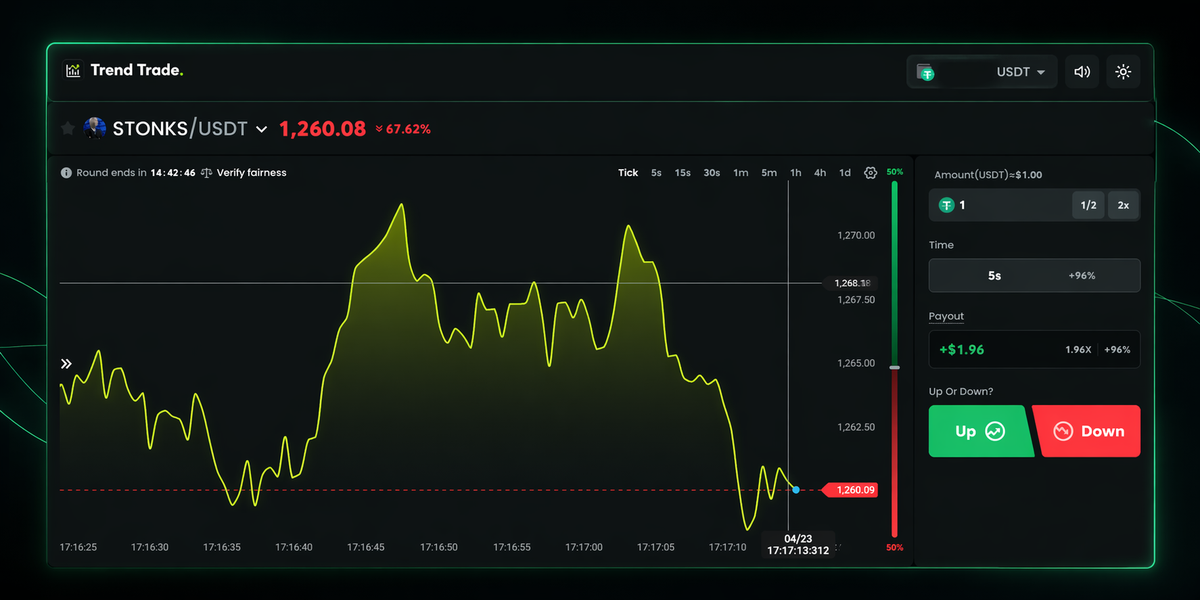The image size is (1200, 600).
Task: Click the wallet icon in the currency selector
Action: 927,72
